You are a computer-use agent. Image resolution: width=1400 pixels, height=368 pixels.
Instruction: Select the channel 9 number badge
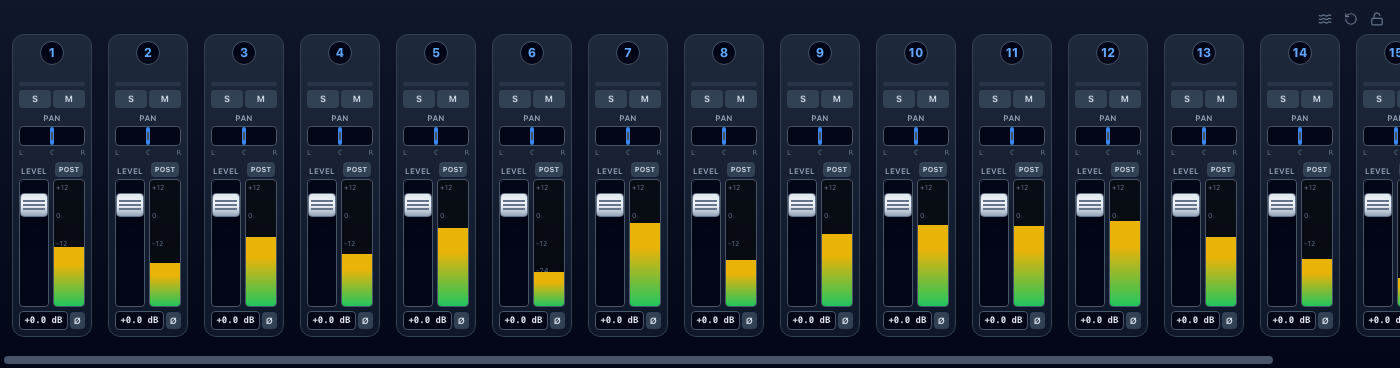tap(820, 53)
